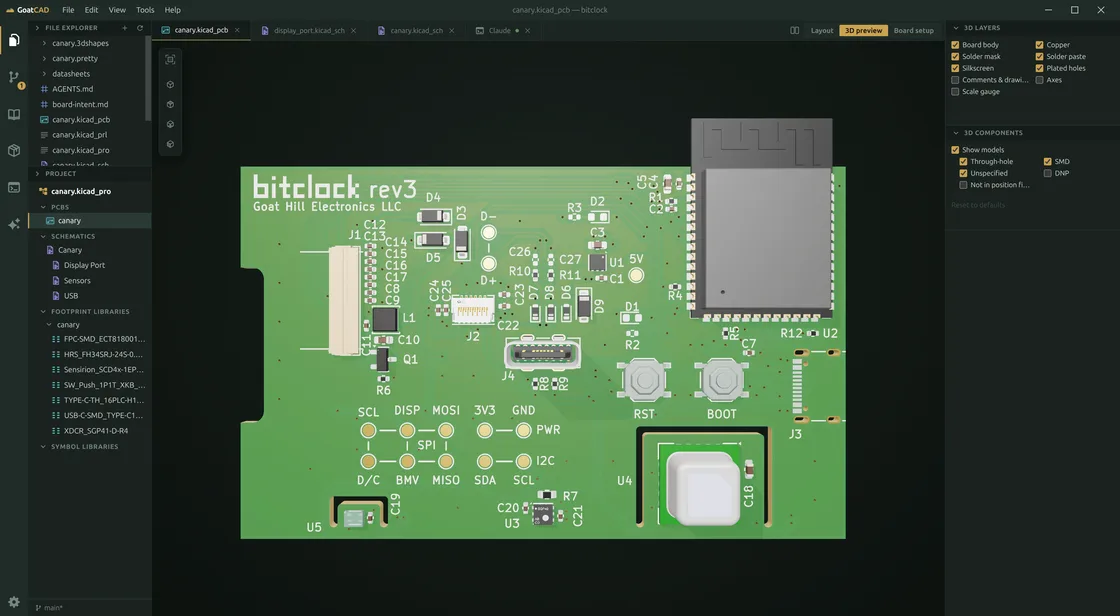Toggle the Silkscreen checkbox
The height and width of the screenshot is (616, 1120).
(955, 69)
